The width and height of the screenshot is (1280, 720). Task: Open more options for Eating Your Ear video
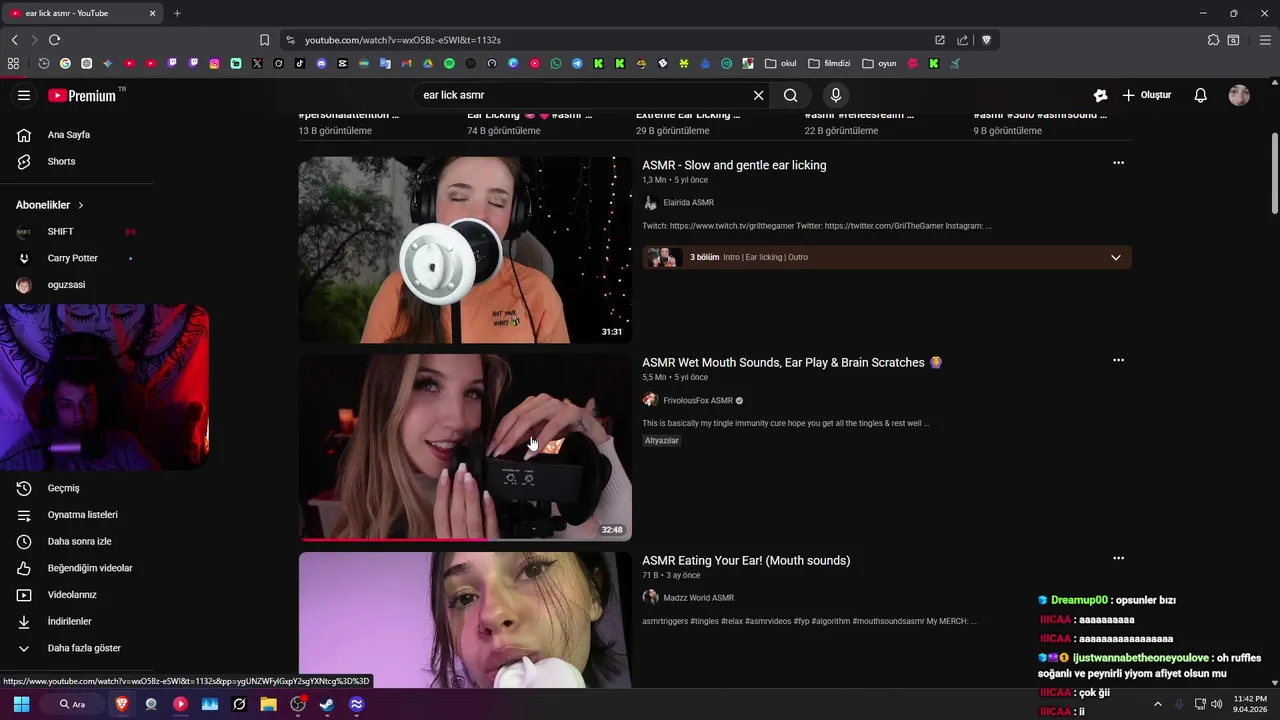[1118, 558]
